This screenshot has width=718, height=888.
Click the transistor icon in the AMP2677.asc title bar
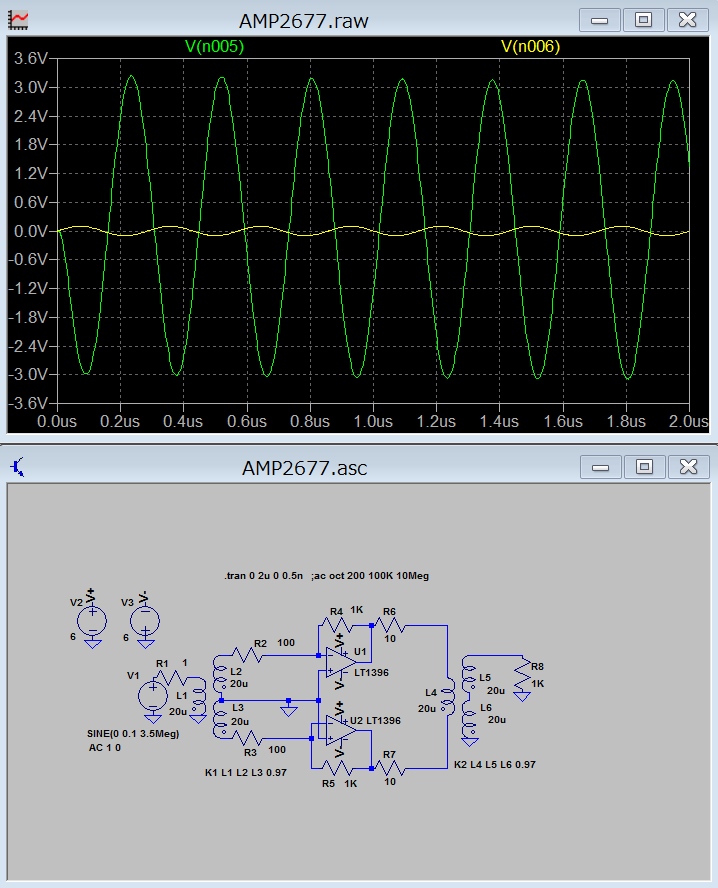point(18,467)
